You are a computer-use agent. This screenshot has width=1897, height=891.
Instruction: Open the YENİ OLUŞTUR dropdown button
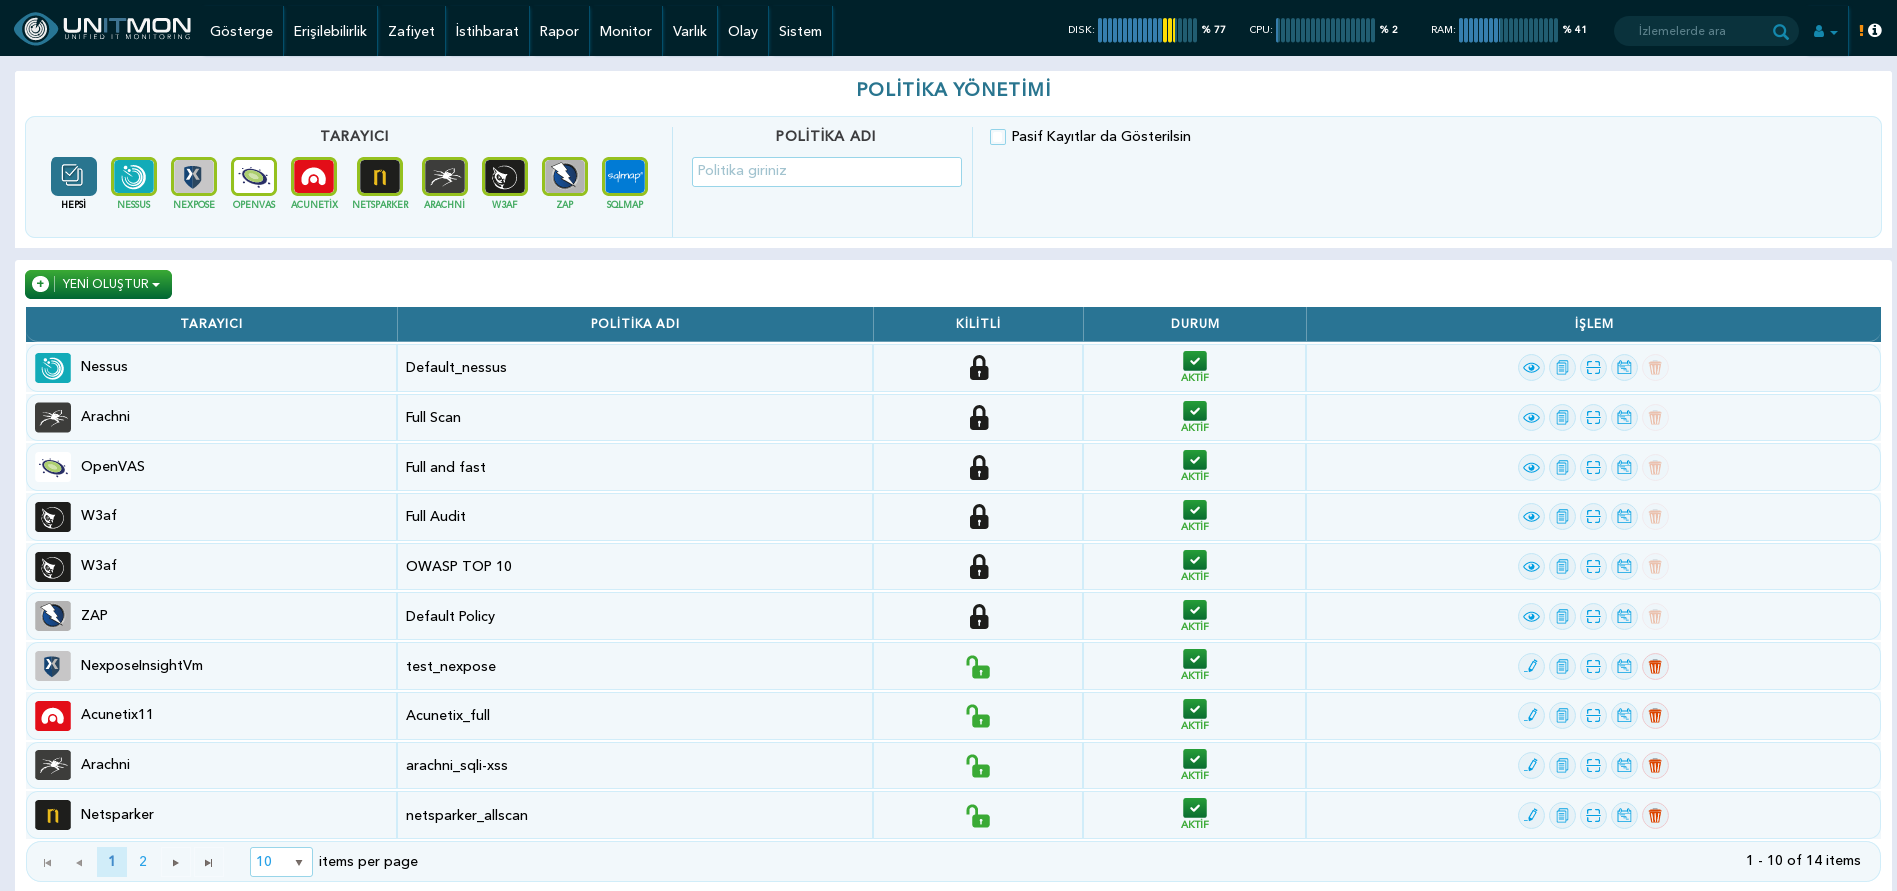pos(98,284)
